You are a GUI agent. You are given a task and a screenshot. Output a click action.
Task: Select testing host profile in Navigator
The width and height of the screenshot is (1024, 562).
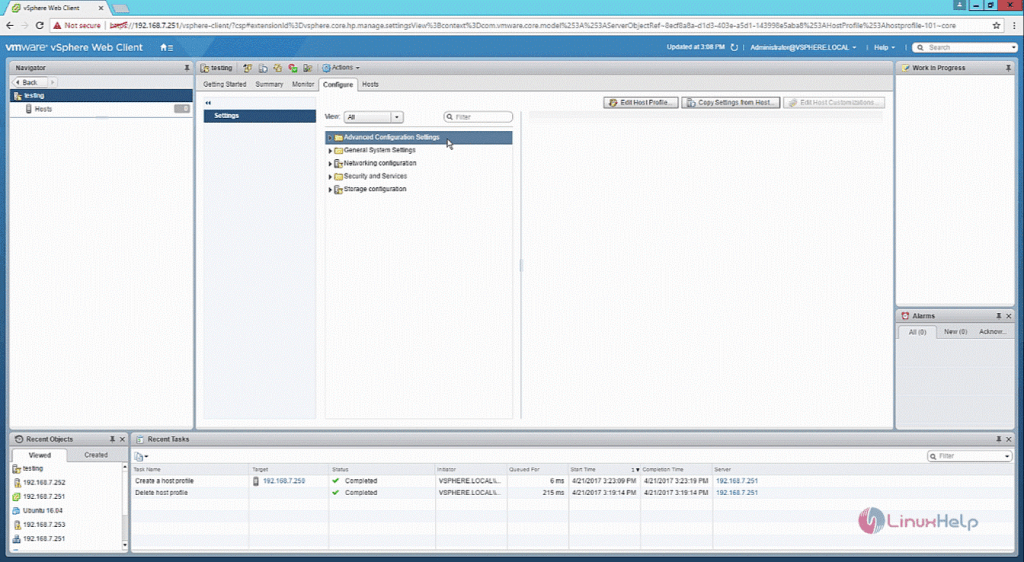(x=101, y=95)
